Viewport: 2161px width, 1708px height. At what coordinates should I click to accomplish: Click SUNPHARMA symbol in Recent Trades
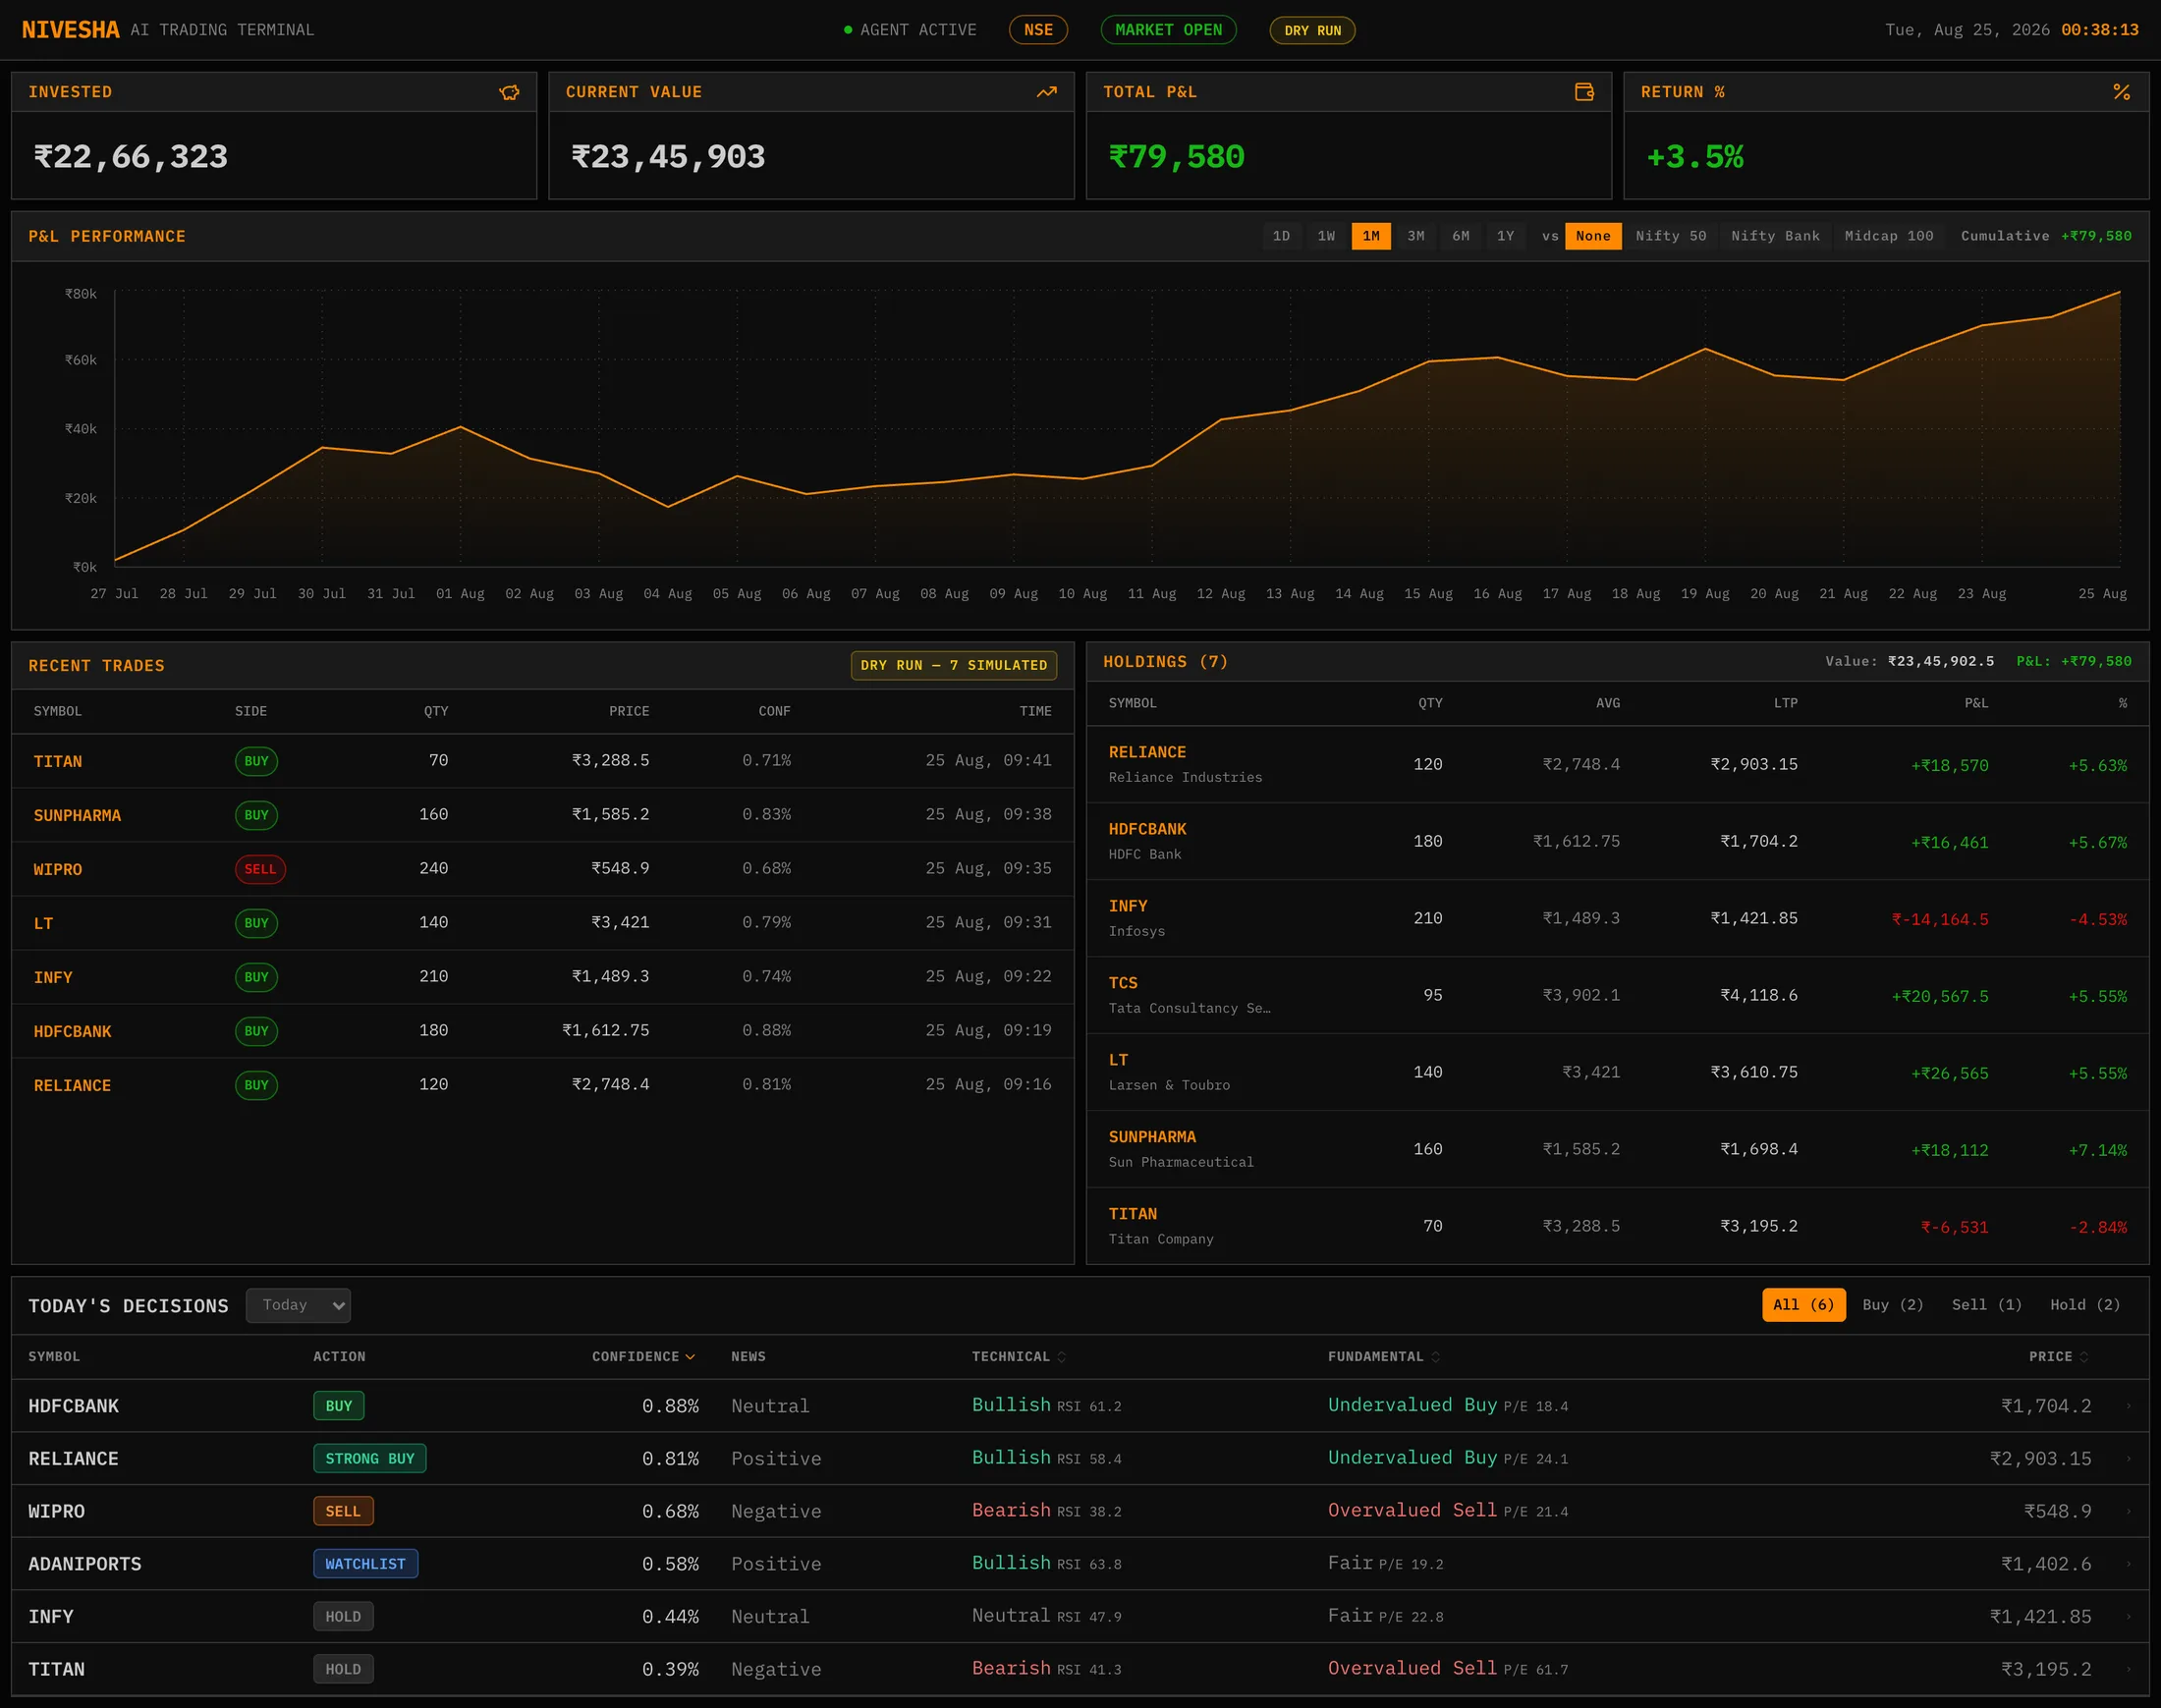pos(77,815)
